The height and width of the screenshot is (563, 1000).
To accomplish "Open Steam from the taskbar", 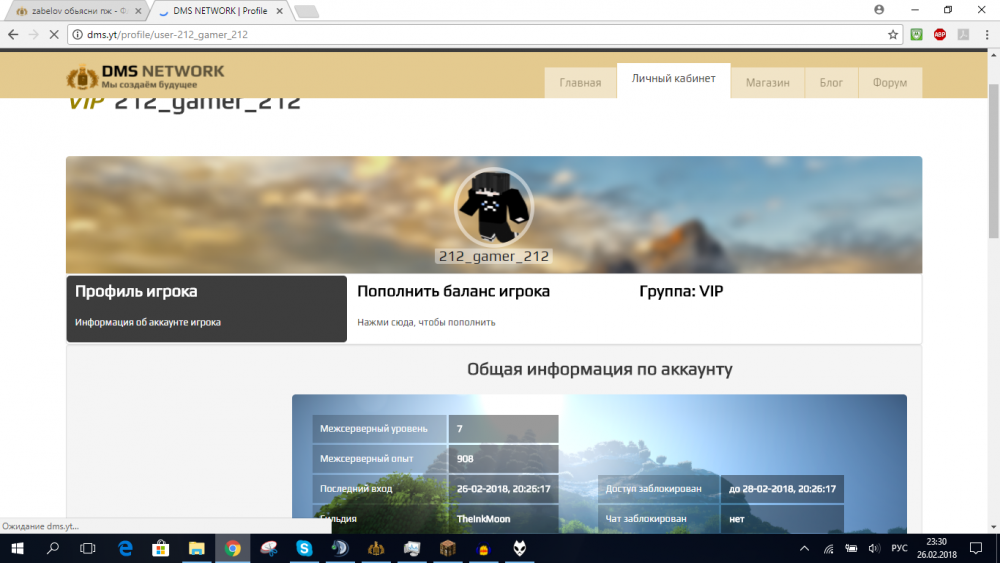I will [340, 548].
